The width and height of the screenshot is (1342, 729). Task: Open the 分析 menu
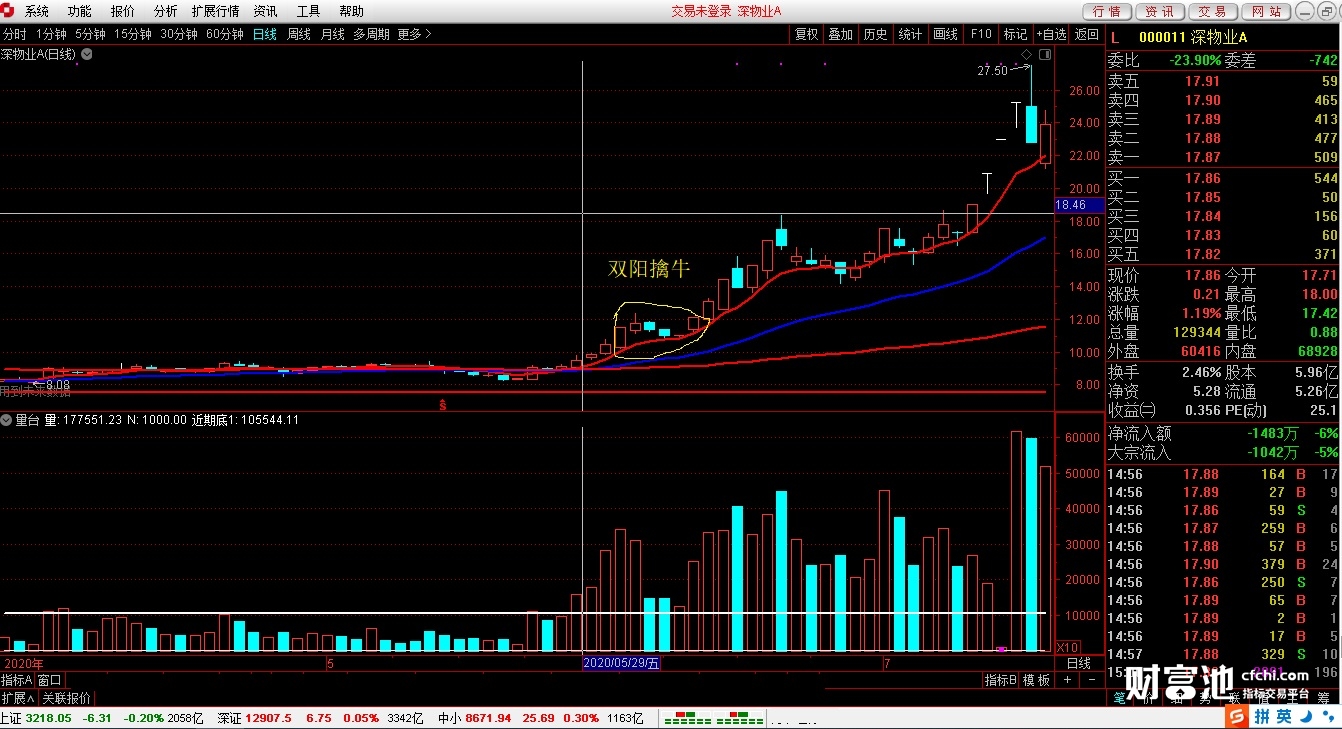pos(166,11)
